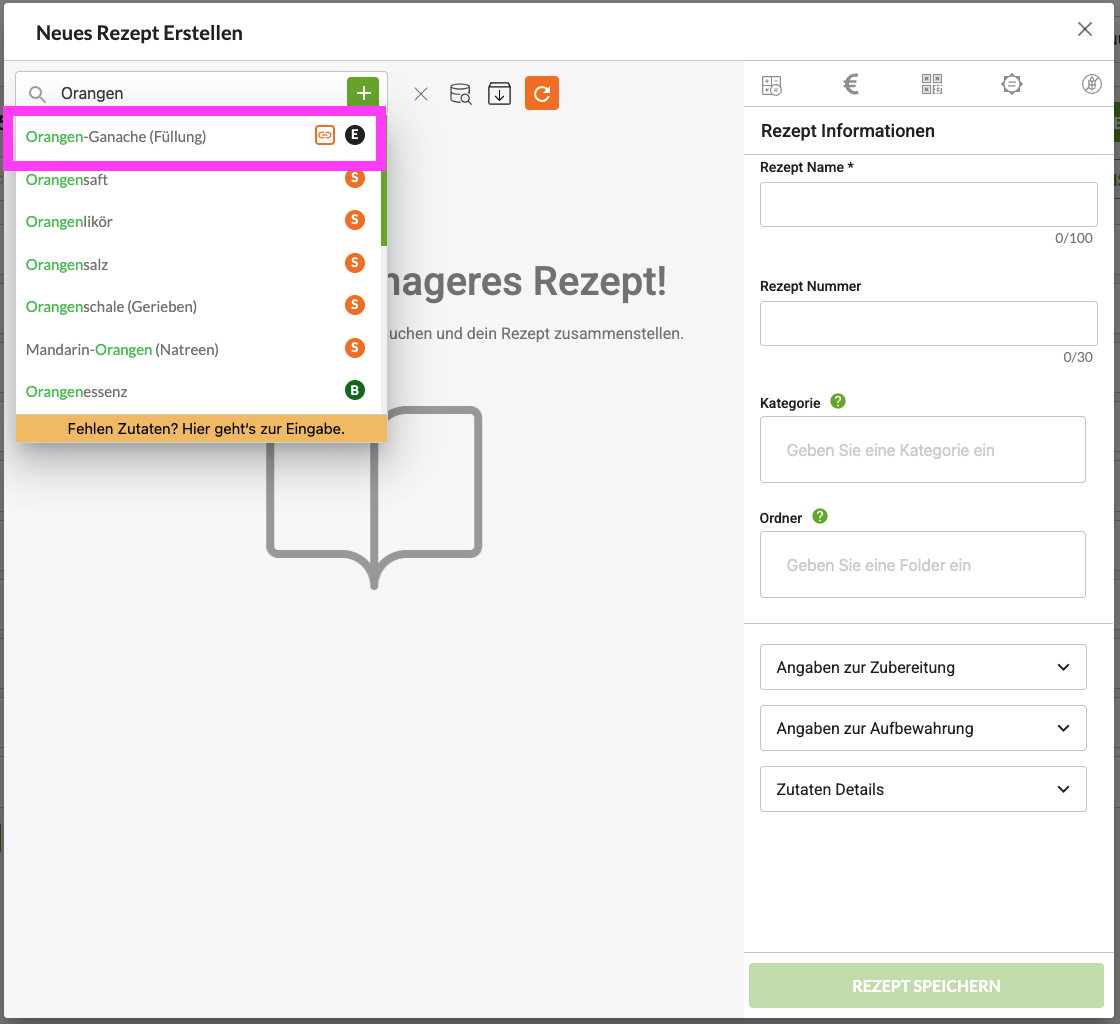Click the link icon on Orangen-Ganache
The image size is (1120, 1024).
pyautogui.click(x=324, y=136)
